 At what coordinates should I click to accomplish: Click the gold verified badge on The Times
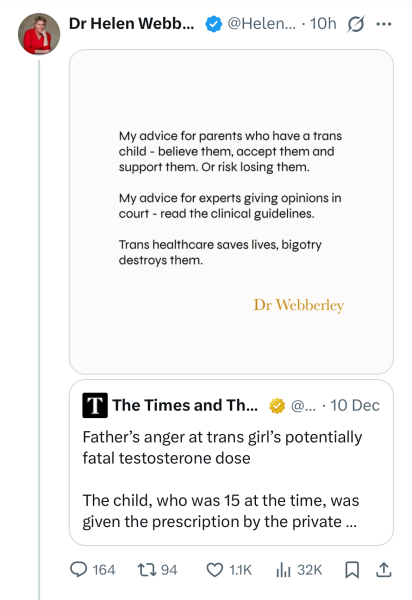tap(277, 406)
